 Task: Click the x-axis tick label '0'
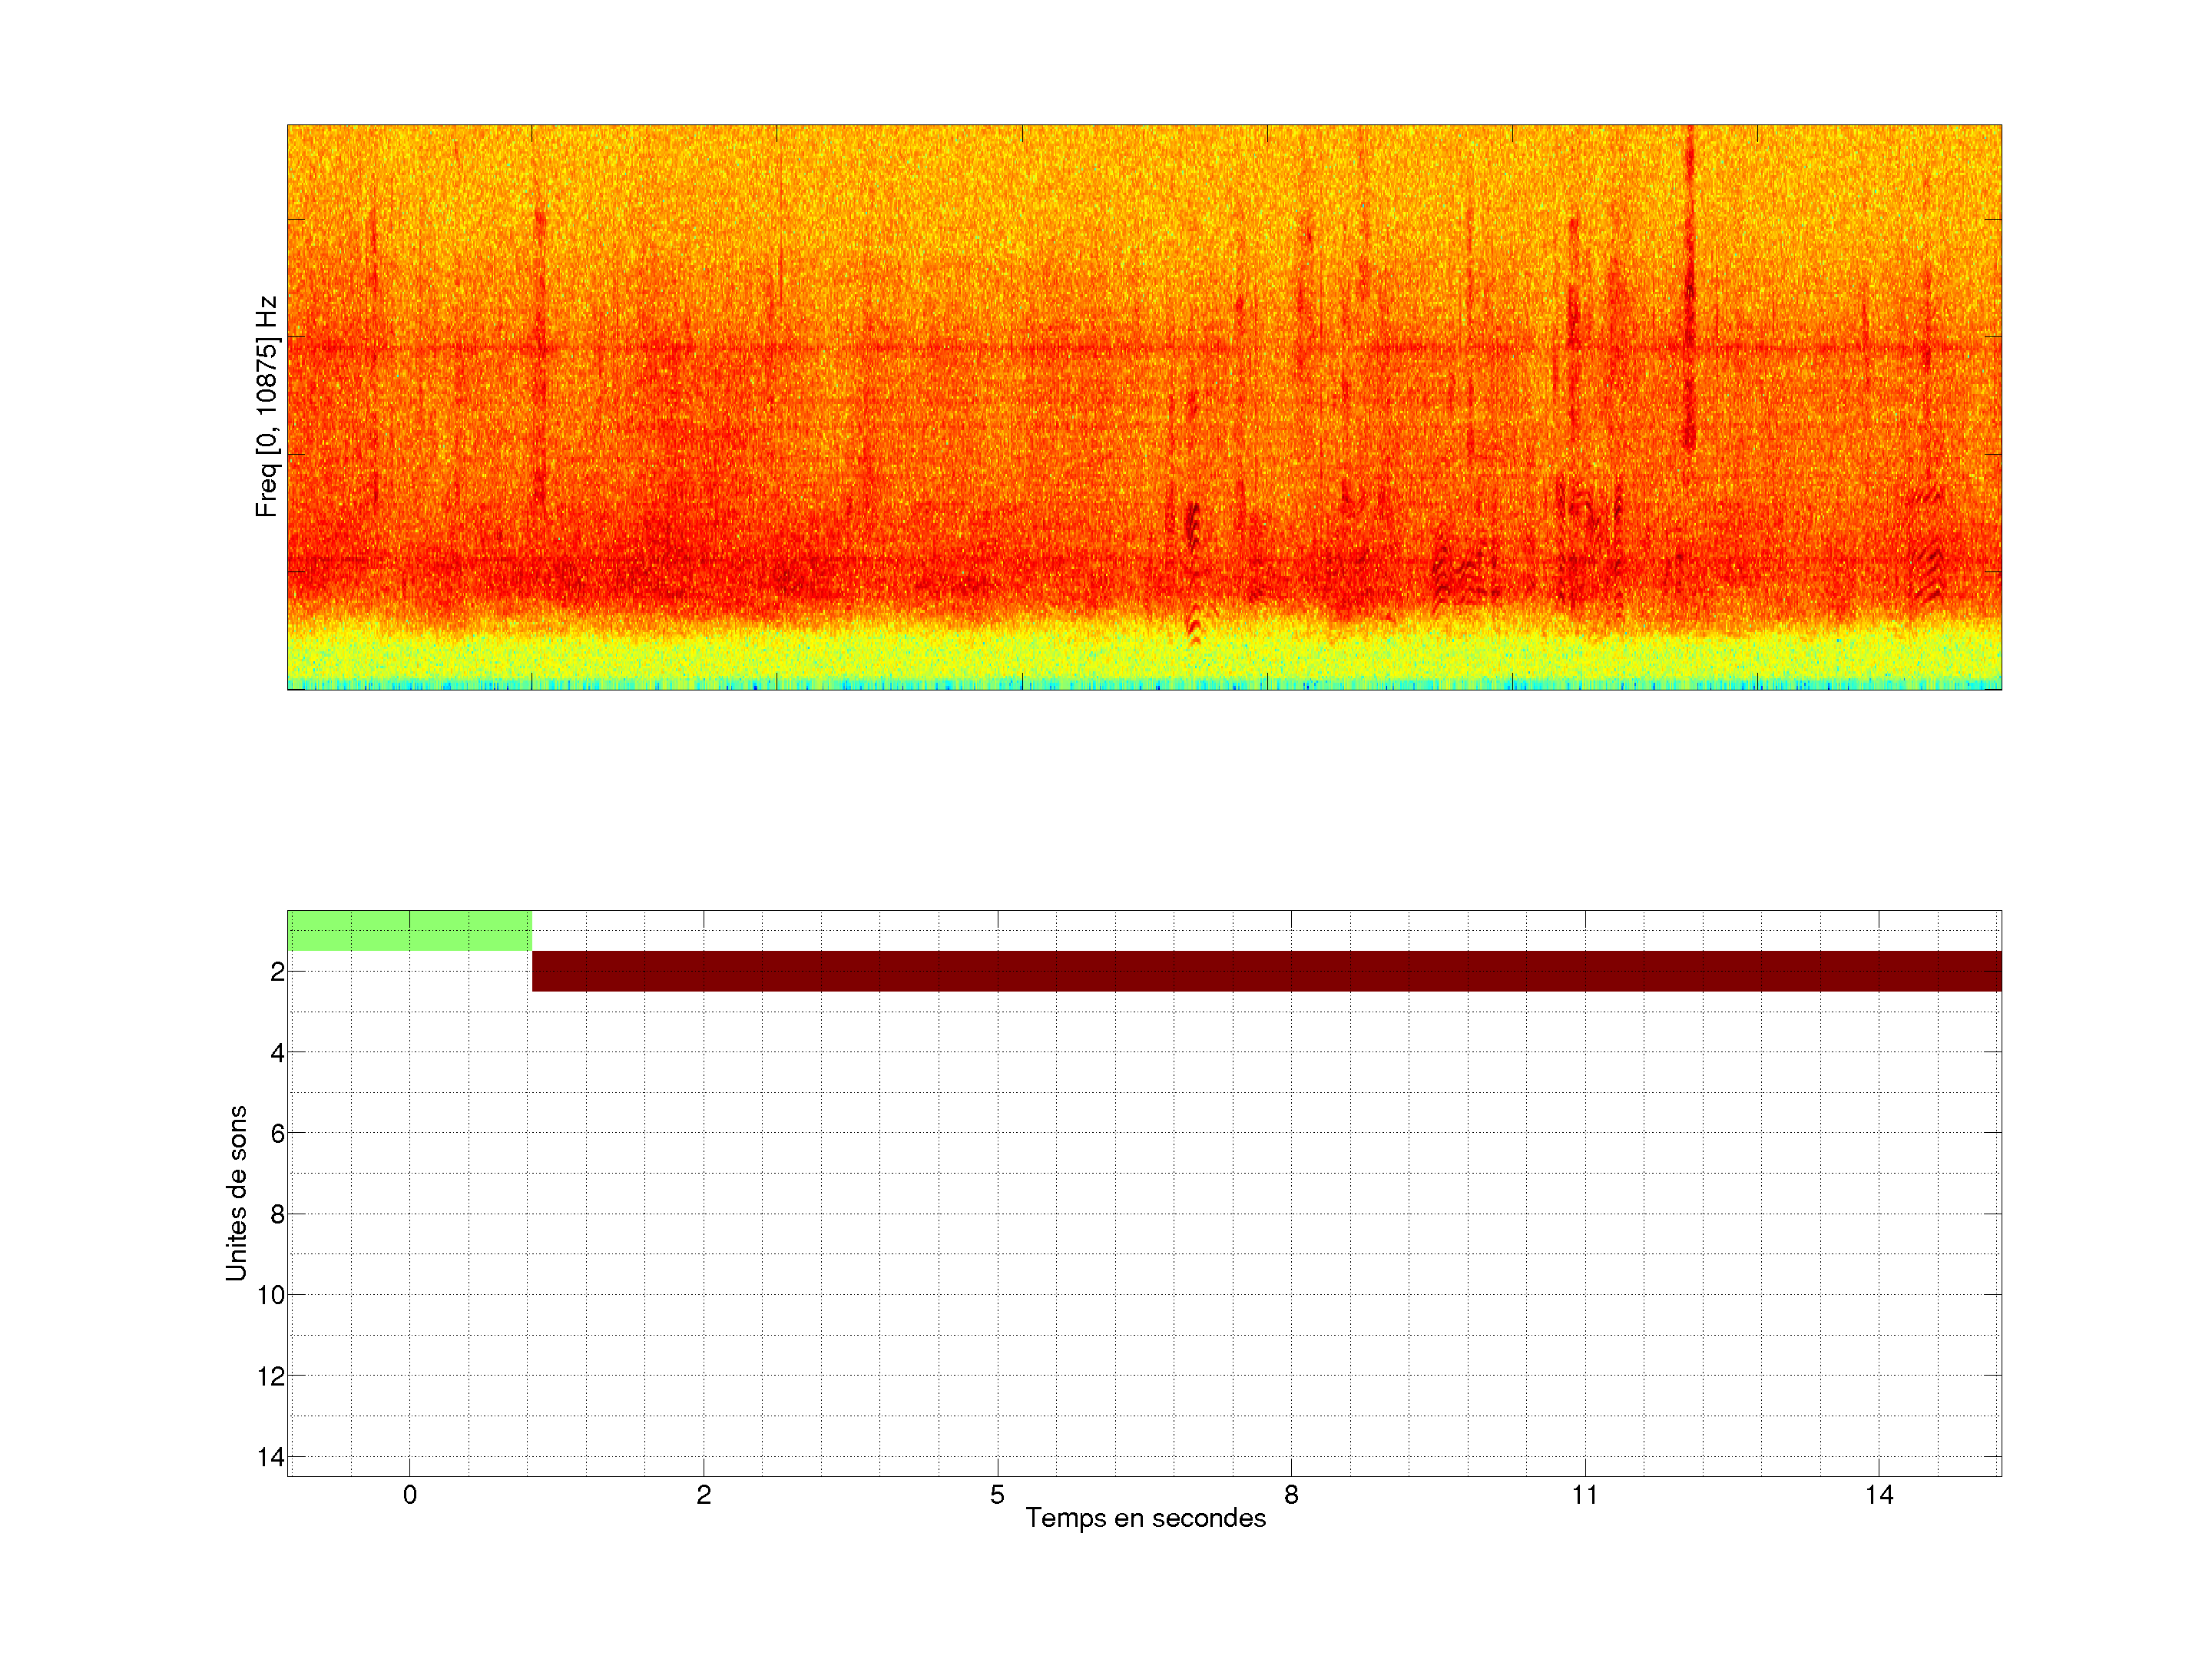click(x=409, y=1495)
